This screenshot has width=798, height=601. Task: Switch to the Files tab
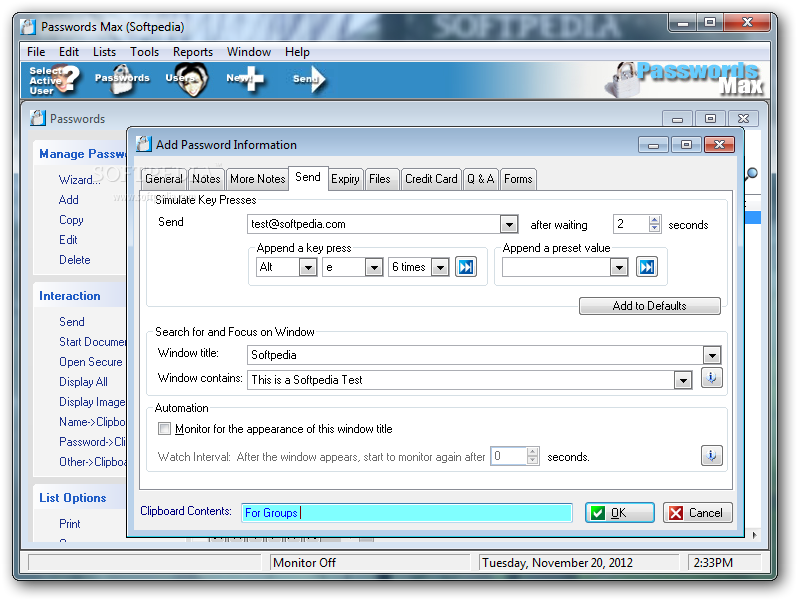point(380,179)
